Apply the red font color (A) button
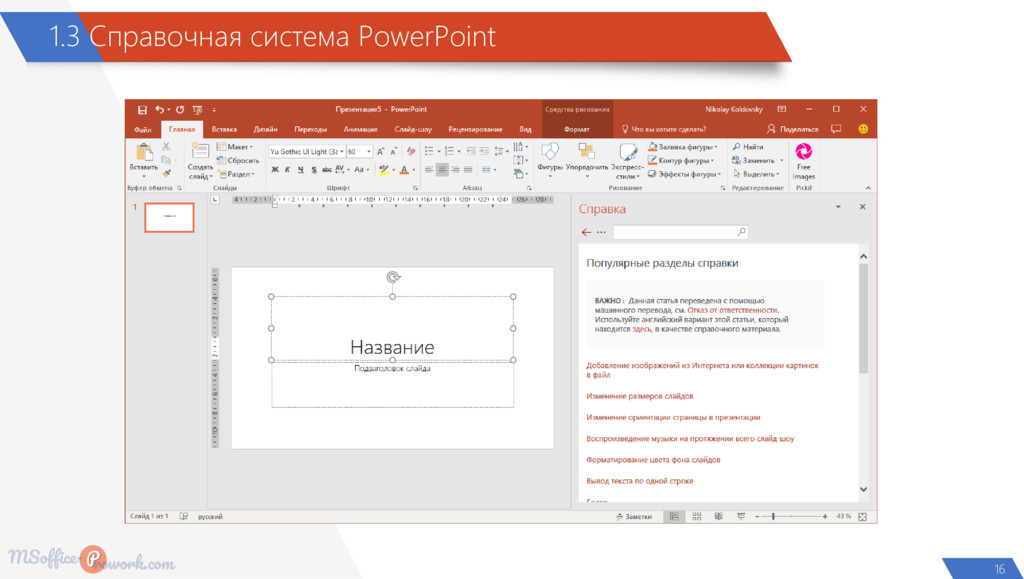This screenshot has height=579, width=1024. click(404, 170)
